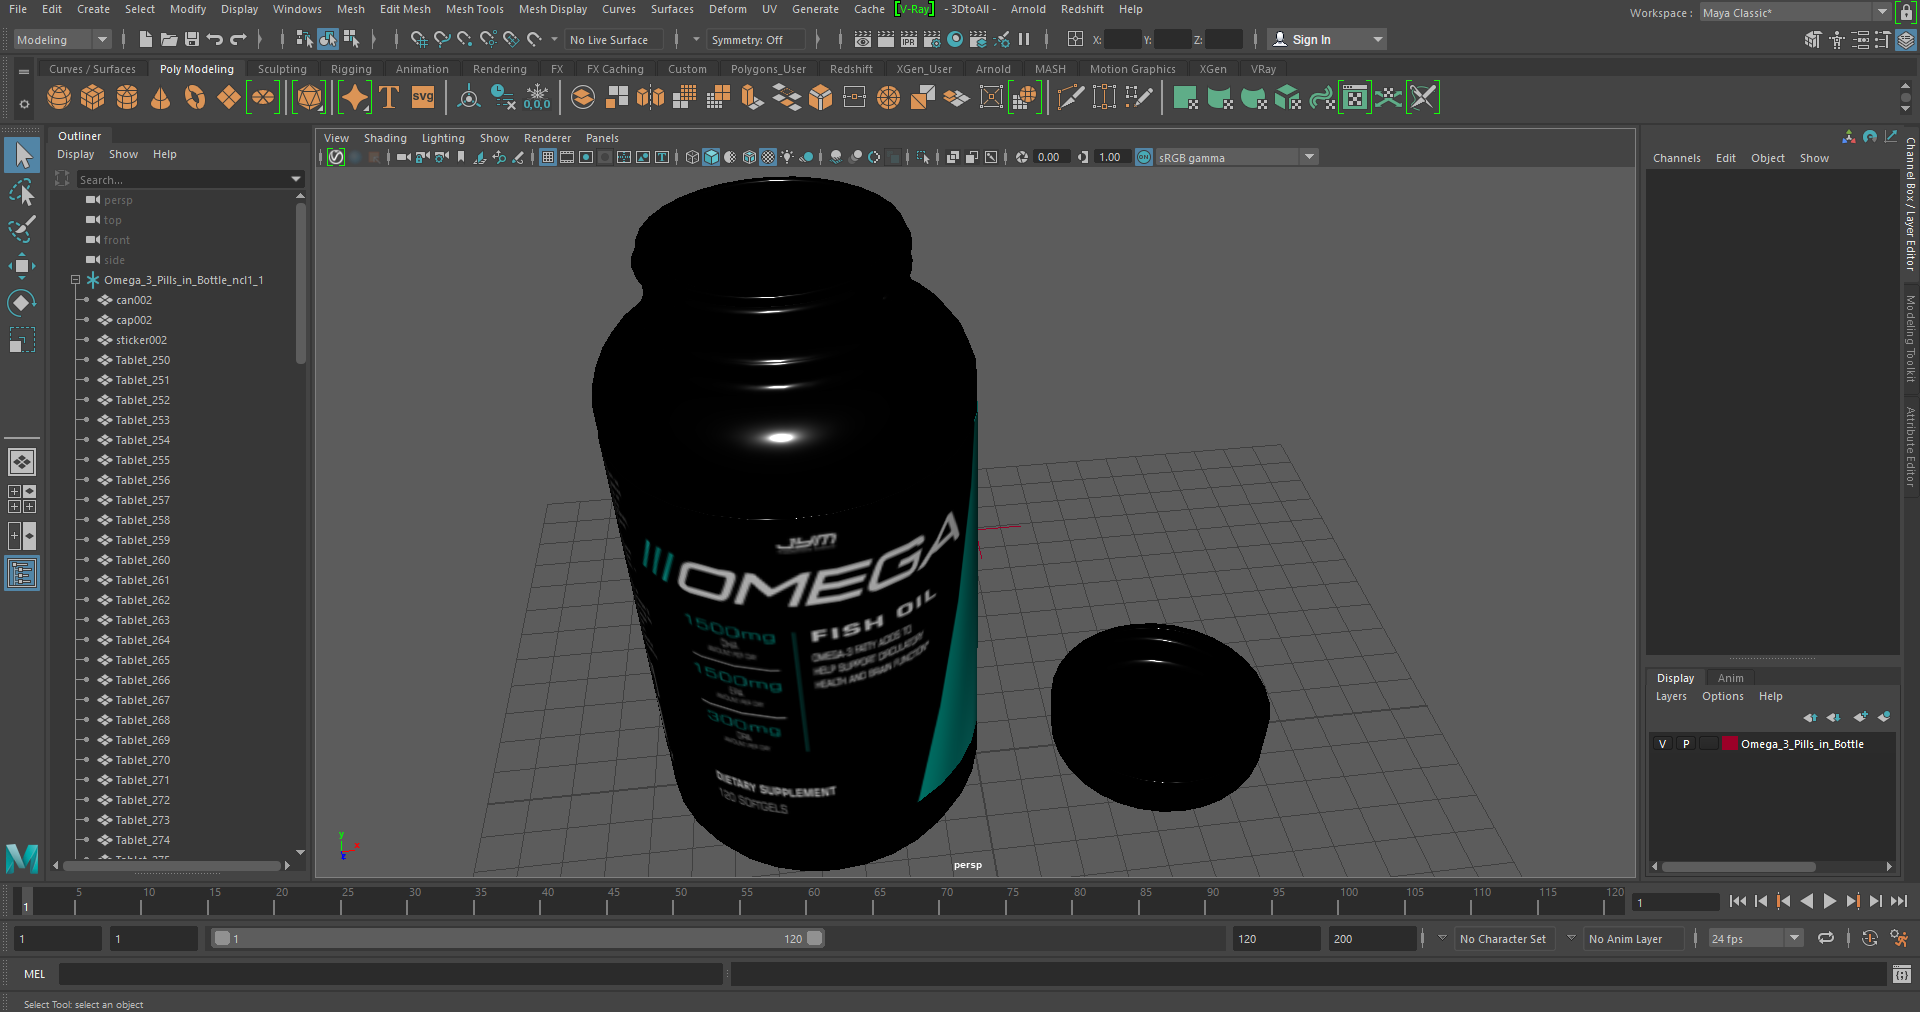Viewport: 1920px width, 1012px height.
Task: Click the No Live Surface field
Action: coord(613,39)
